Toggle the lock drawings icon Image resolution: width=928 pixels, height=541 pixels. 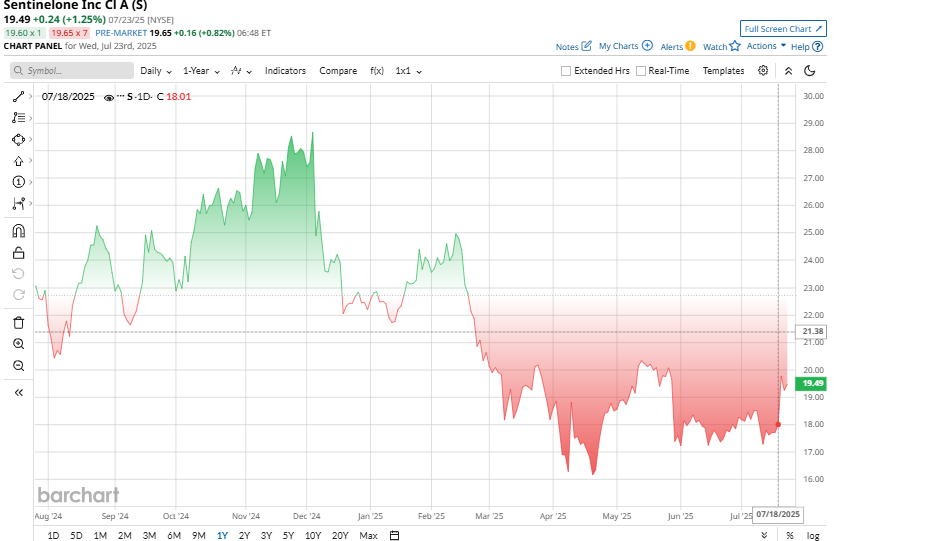(x=18, y=253)
